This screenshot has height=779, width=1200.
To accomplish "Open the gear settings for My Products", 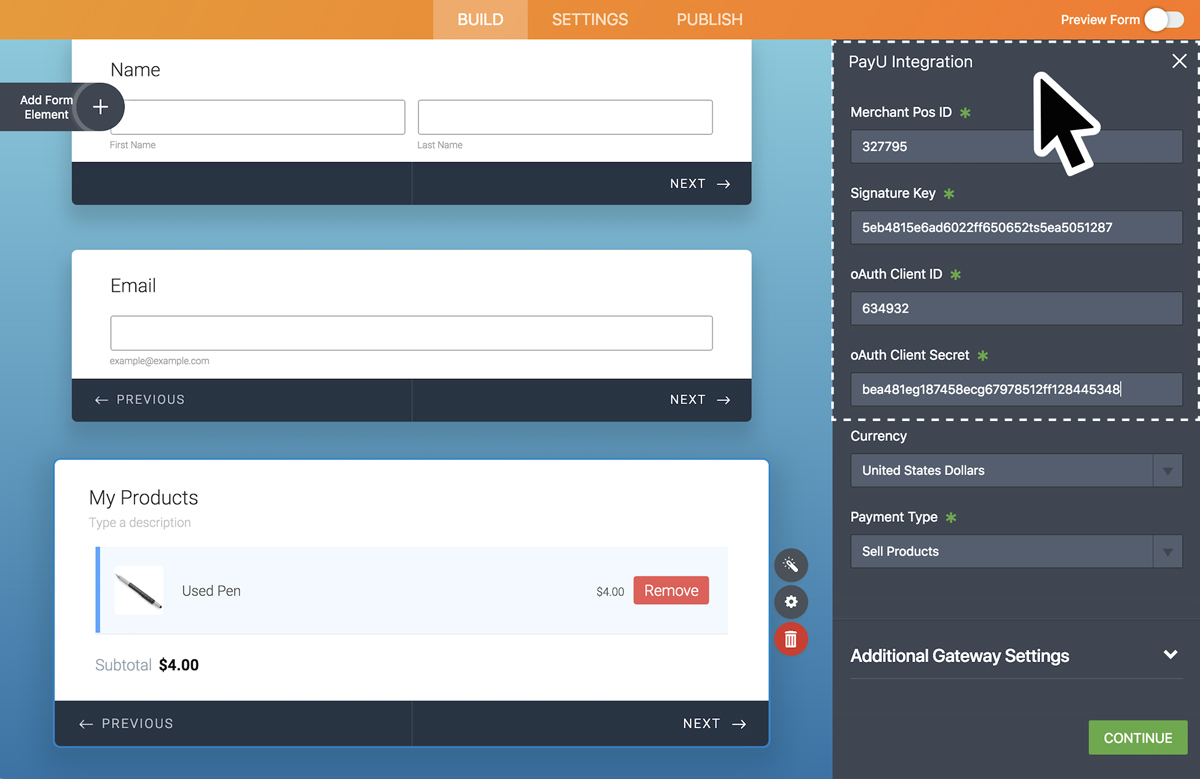I will [790, 602].
